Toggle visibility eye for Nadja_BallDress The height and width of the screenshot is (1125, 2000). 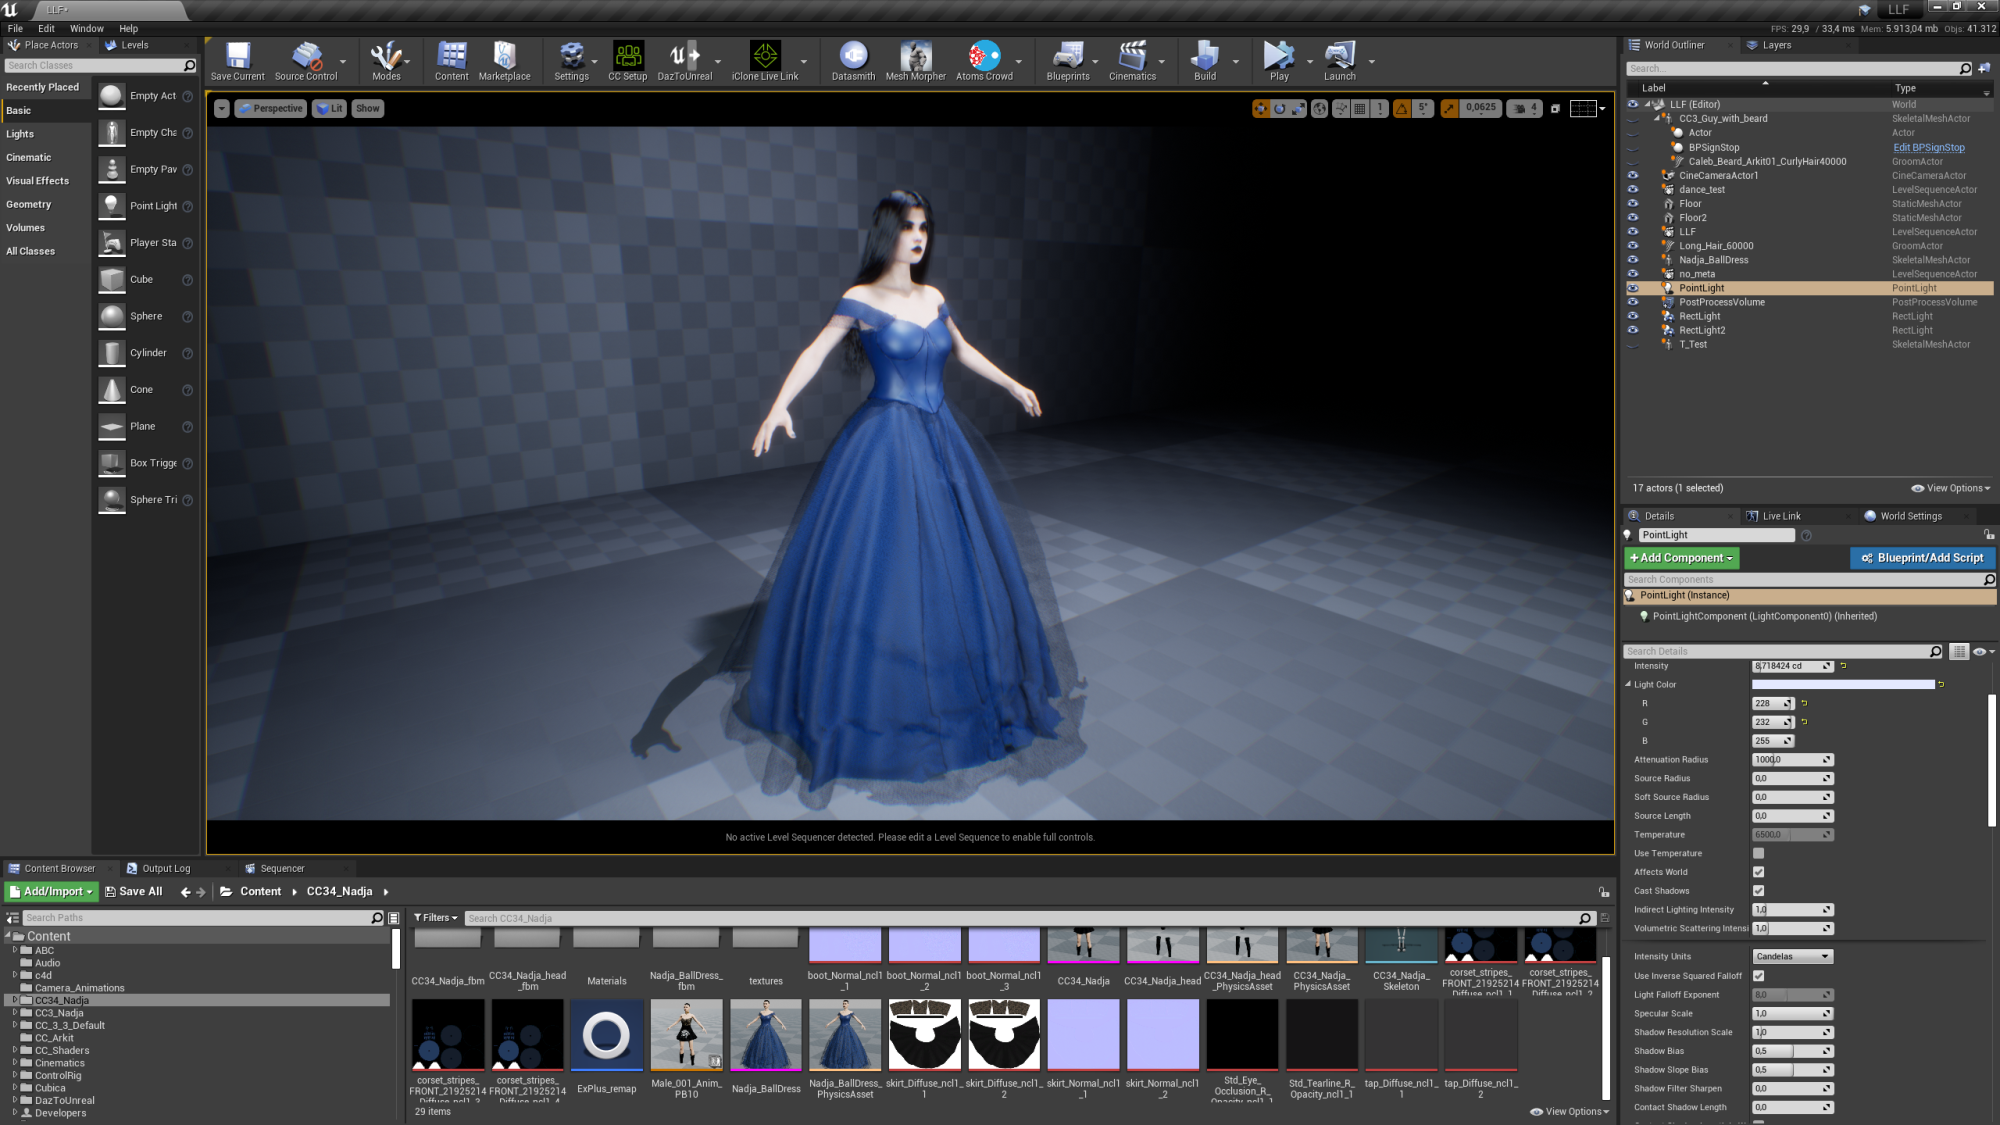(1633, 260)
